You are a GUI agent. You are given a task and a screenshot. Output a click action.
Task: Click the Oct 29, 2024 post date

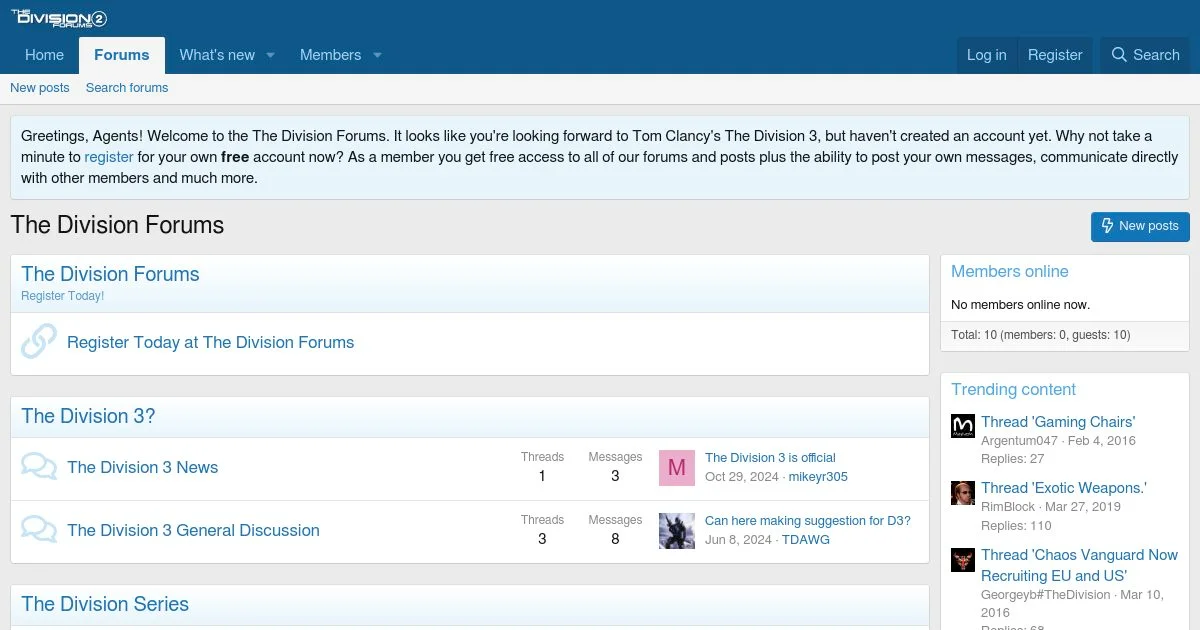(741, 477)
